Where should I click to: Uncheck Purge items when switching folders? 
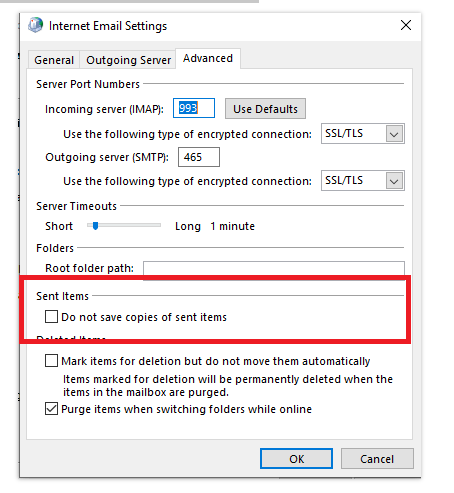click(51, 409)
